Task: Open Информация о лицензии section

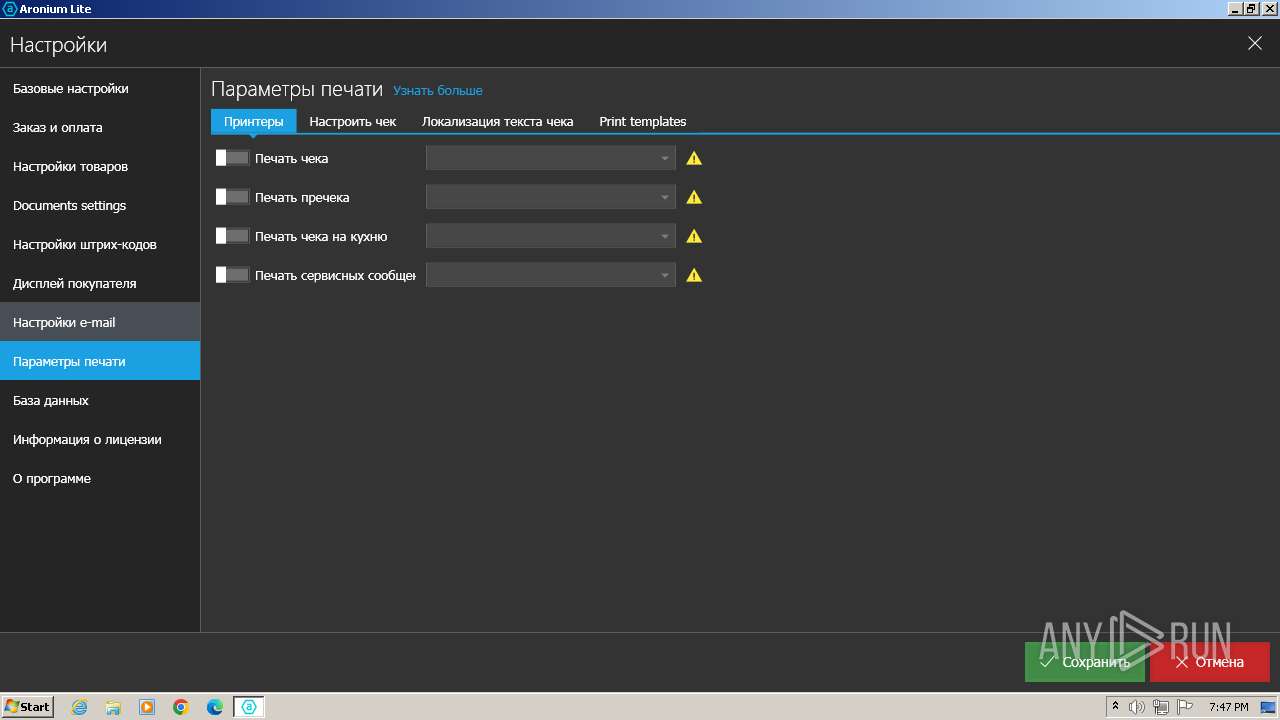Action: (100, 439)
